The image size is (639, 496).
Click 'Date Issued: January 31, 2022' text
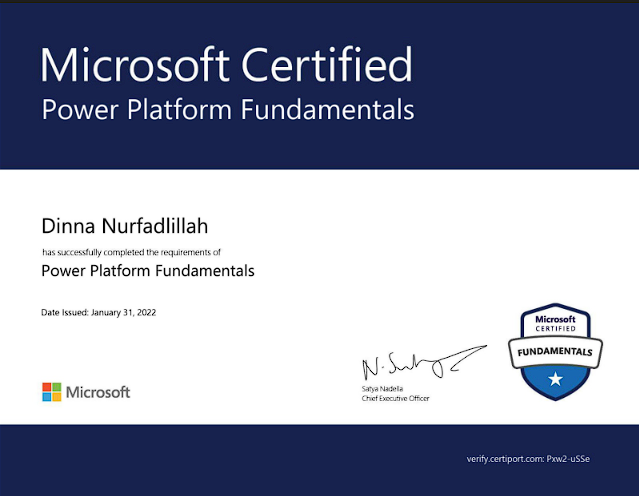point(99,313)
